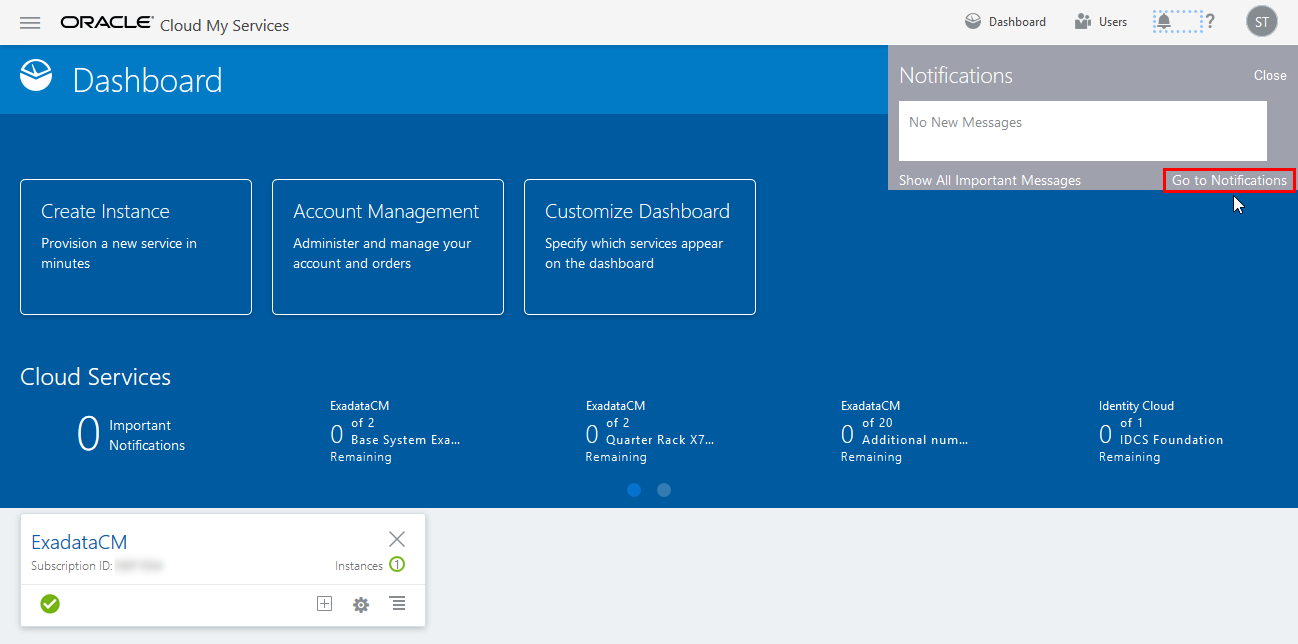Select the Identity Cloud IDCS Foundation metric

coord(1161,431)
